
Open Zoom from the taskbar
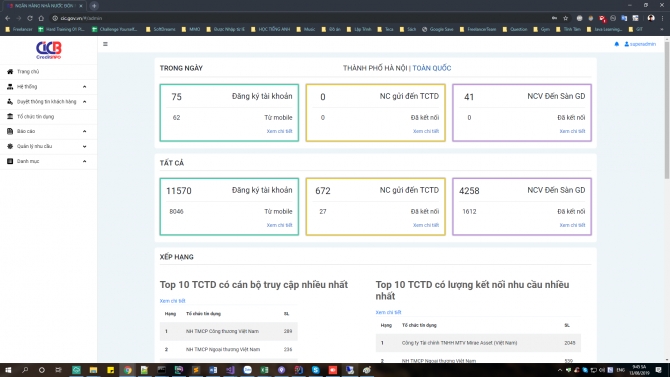pyautogui.click(x=247, y=370)
